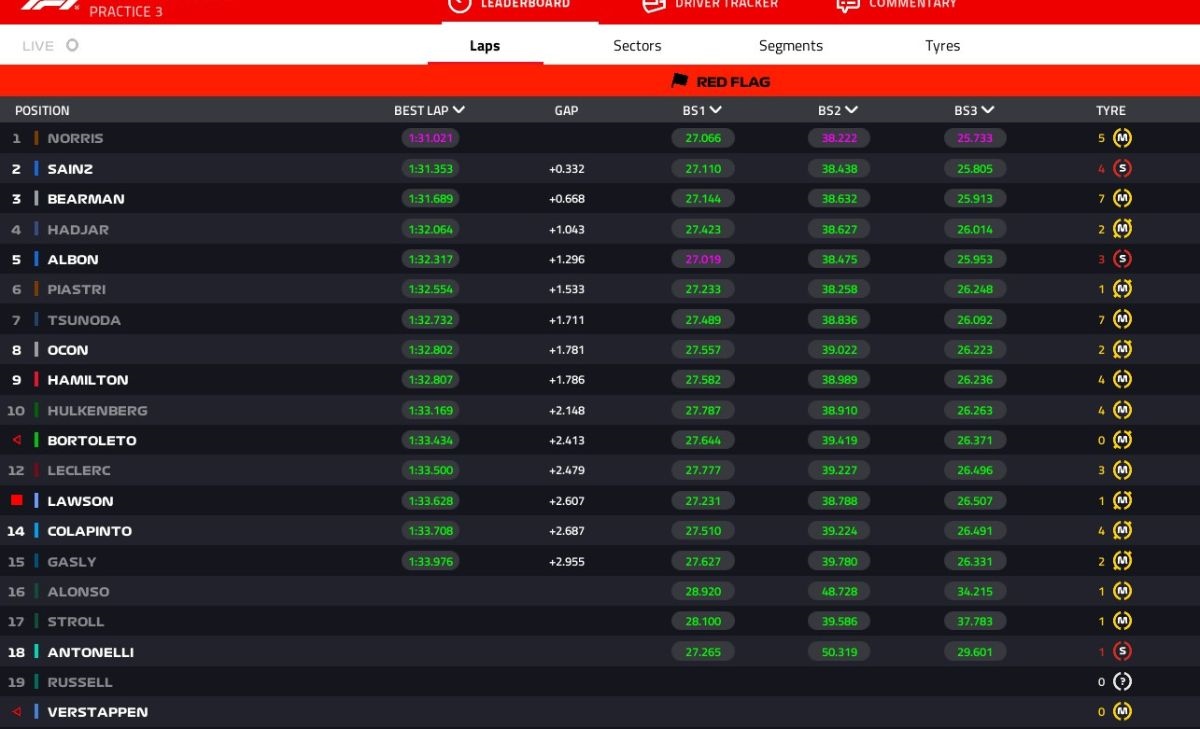This screenshot has width=1200, height=729.
Task: Expand the BEST LAP column dropdown
Action: [x=458, y=110]
